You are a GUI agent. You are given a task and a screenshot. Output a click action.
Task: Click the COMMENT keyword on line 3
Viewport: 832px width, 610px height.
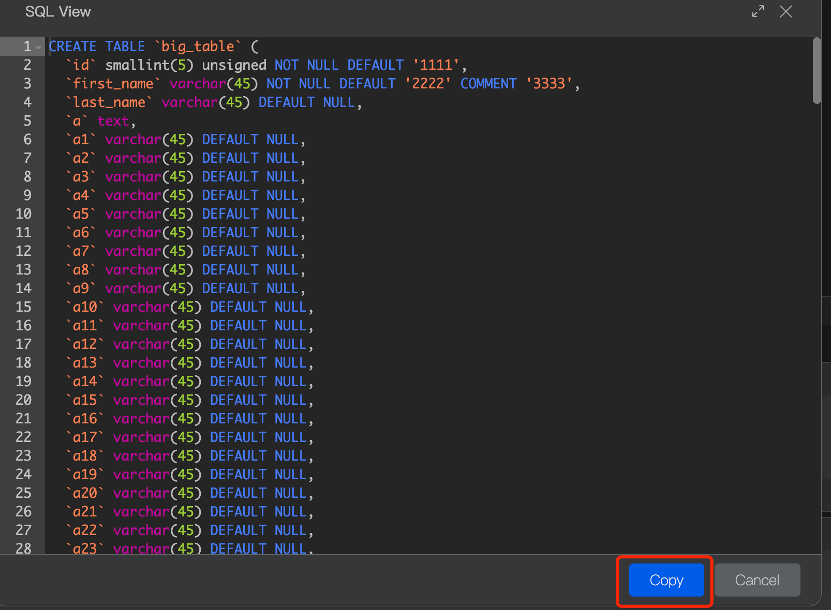[488, 84]
